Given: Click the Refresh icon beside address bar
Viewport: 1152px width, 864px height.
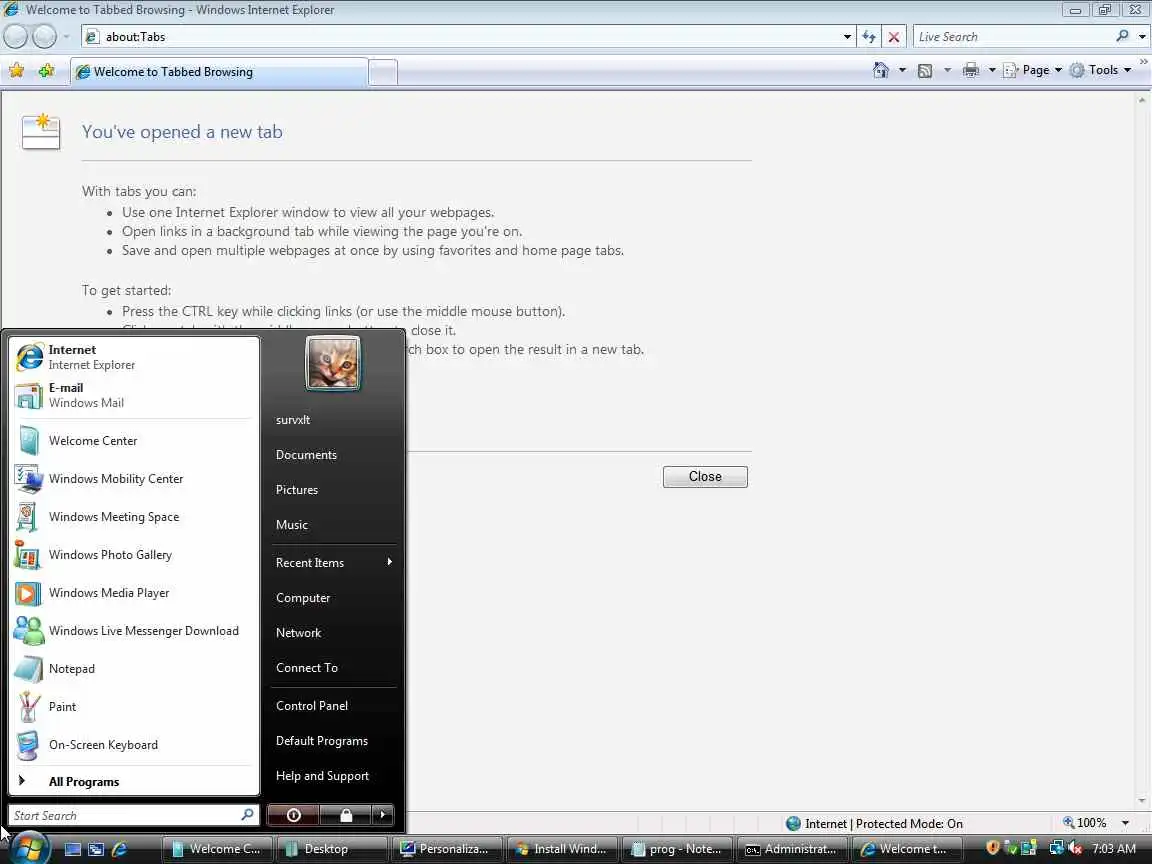Looking at the screenshot, I should tap(869, 37).
